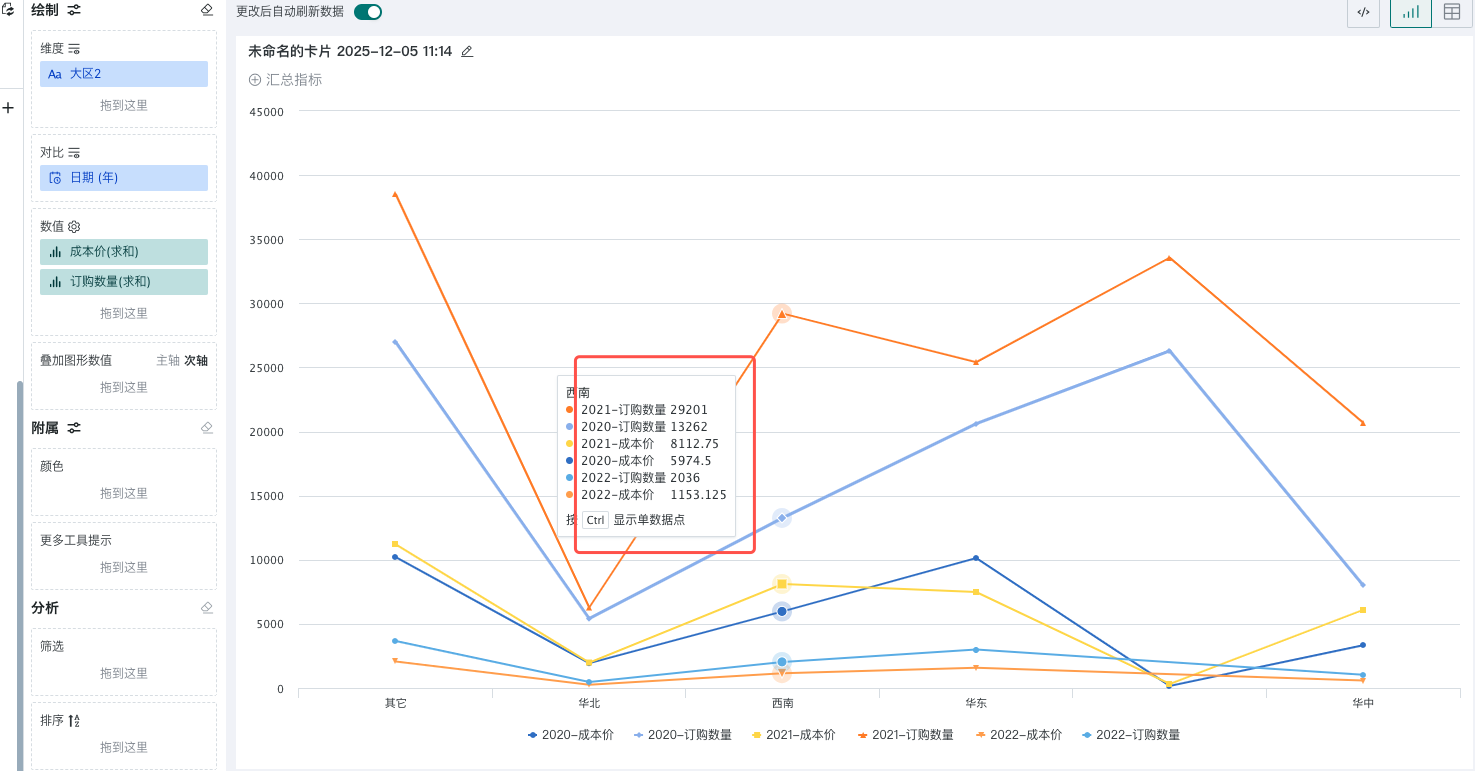Switch to table view

(x=1451, y=12)
